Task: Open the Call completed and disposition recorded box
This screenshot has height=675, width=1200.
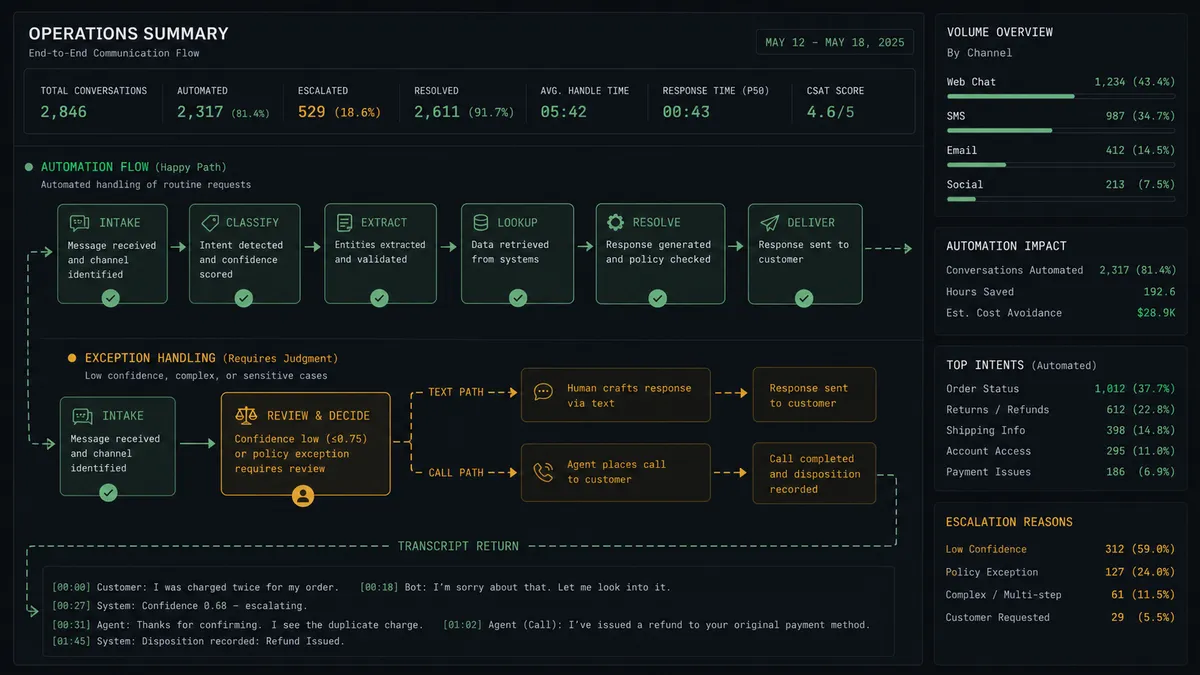Action: pyautogui.click(x=814, y=473)
